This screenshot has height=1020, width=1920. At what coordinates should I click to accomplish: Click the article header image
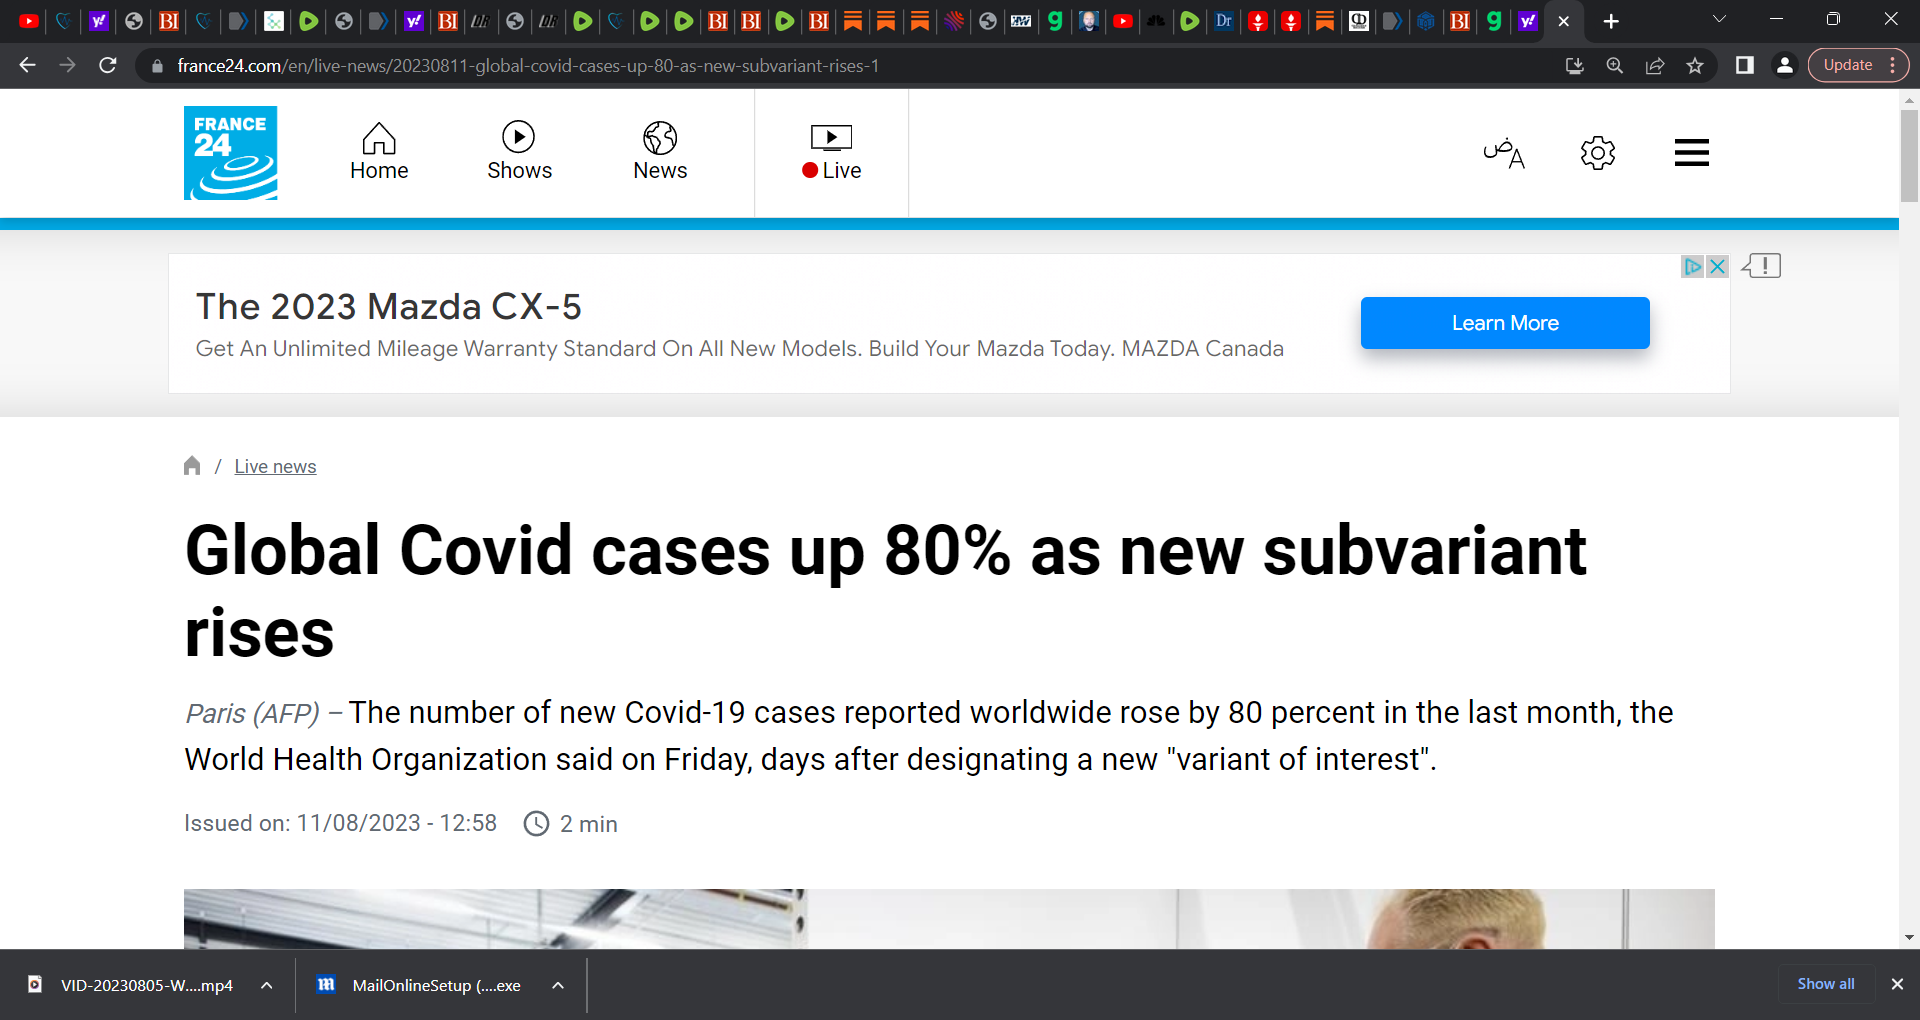pyautogui.click(x=949, y=919)
